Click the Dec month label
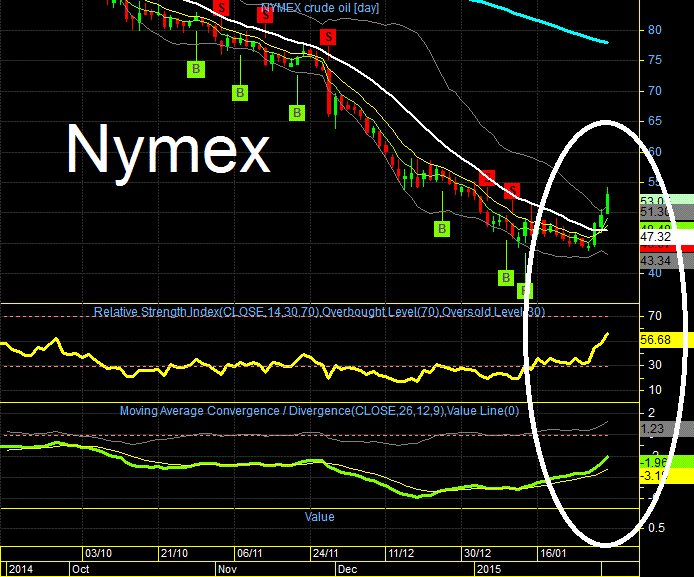The width and height of the screenshot is (694, 577). pyautogui.click(x=347, y=569)
